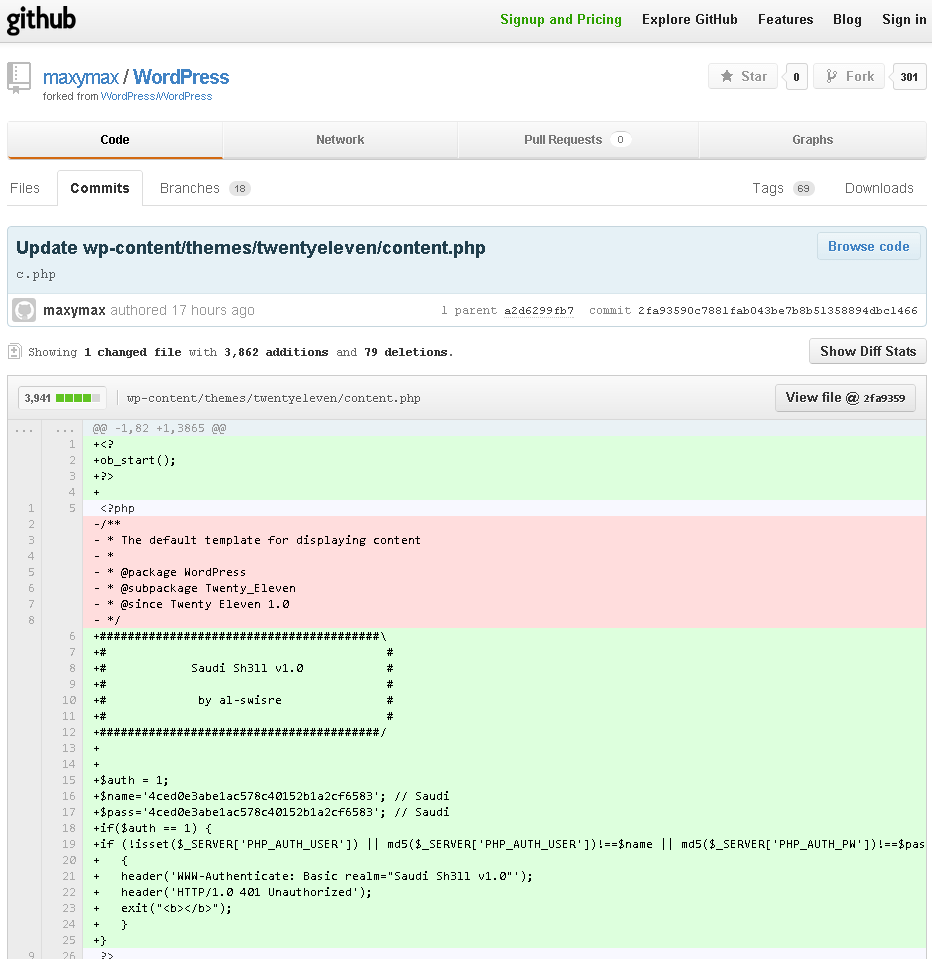Click Sign in
932x959 pixels.
pos(904,20)
